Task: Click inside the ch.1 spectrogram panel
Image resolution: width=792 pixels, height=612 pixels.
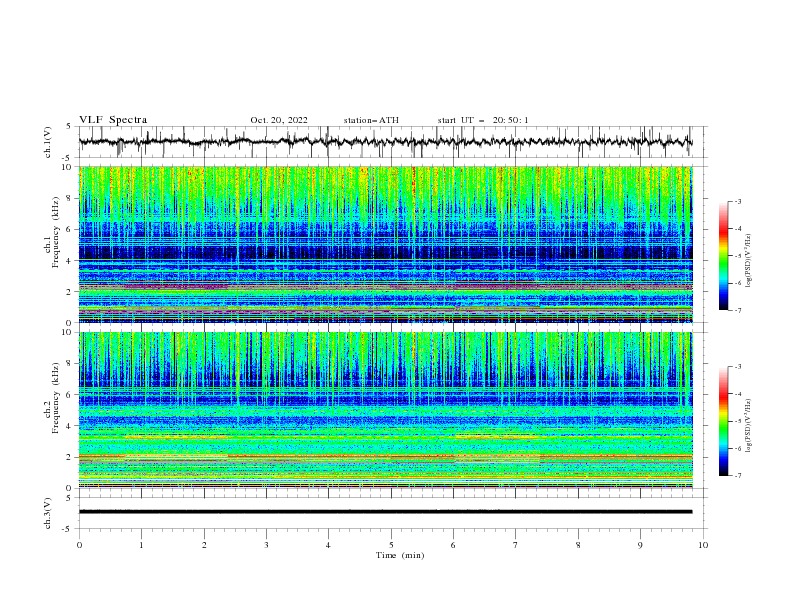Action: coord(385,244)
